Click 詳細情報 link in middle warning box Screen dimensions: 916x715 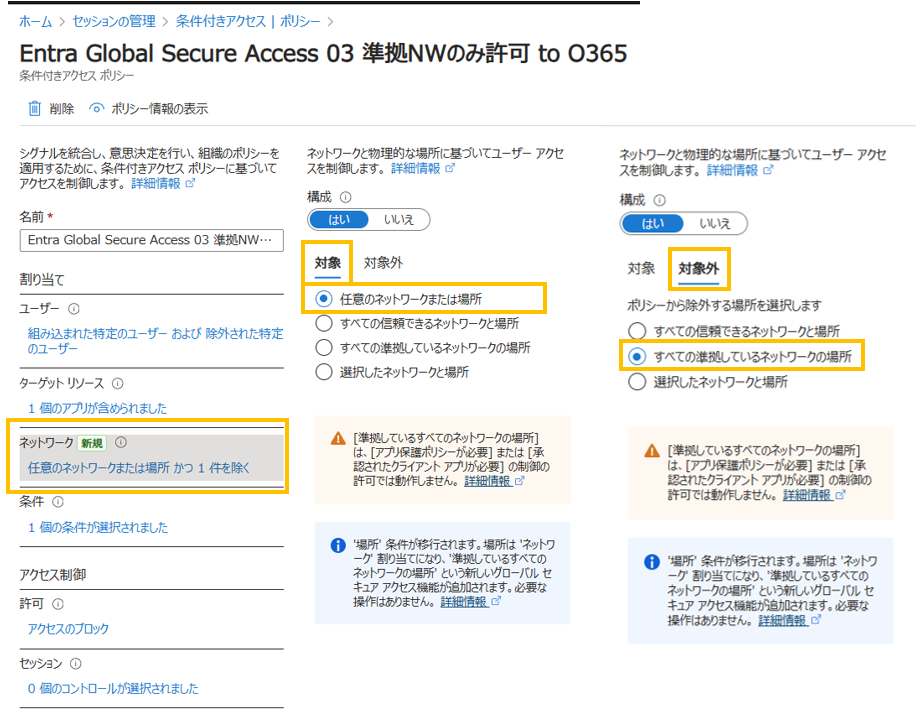tap(488, 481)
